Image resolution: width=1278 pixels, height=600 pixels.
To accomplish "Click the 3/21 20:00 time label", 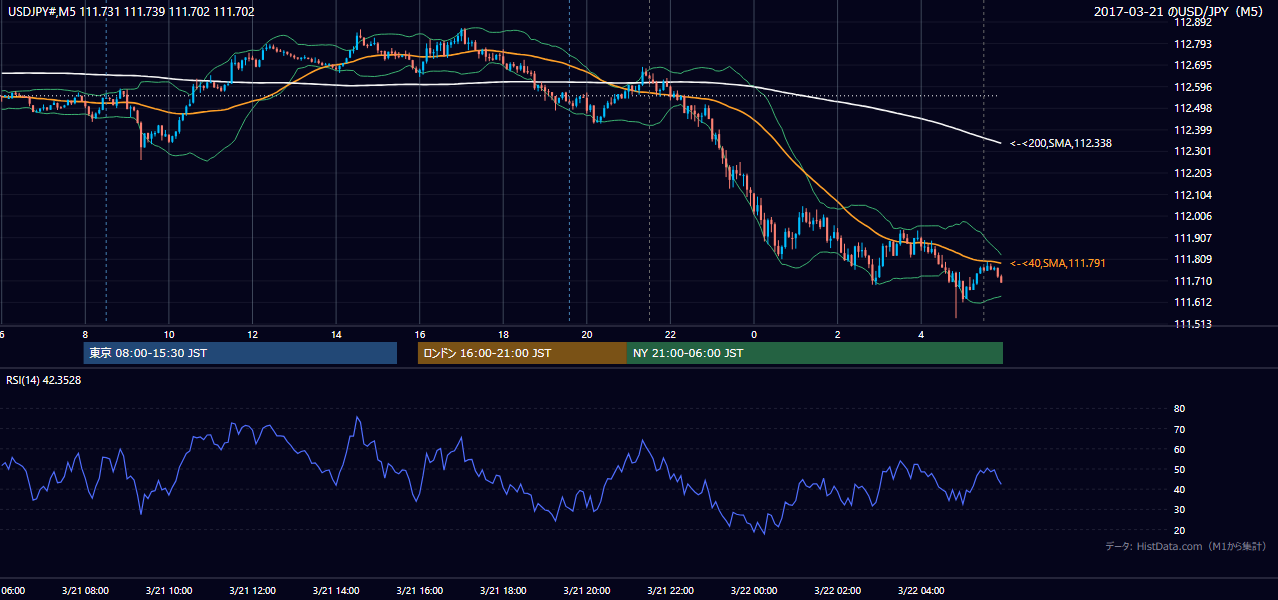I will pos(587,591).
